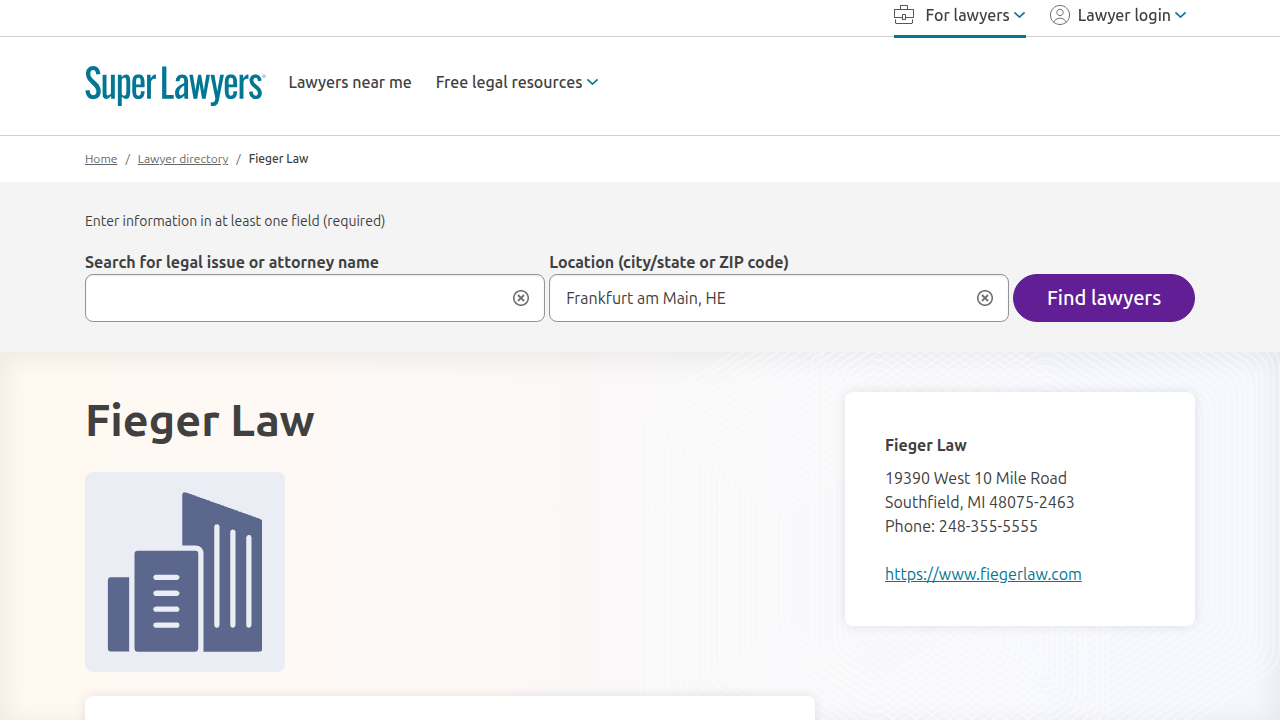
Task: Open Lawyers near me
Action: [350, 82]
